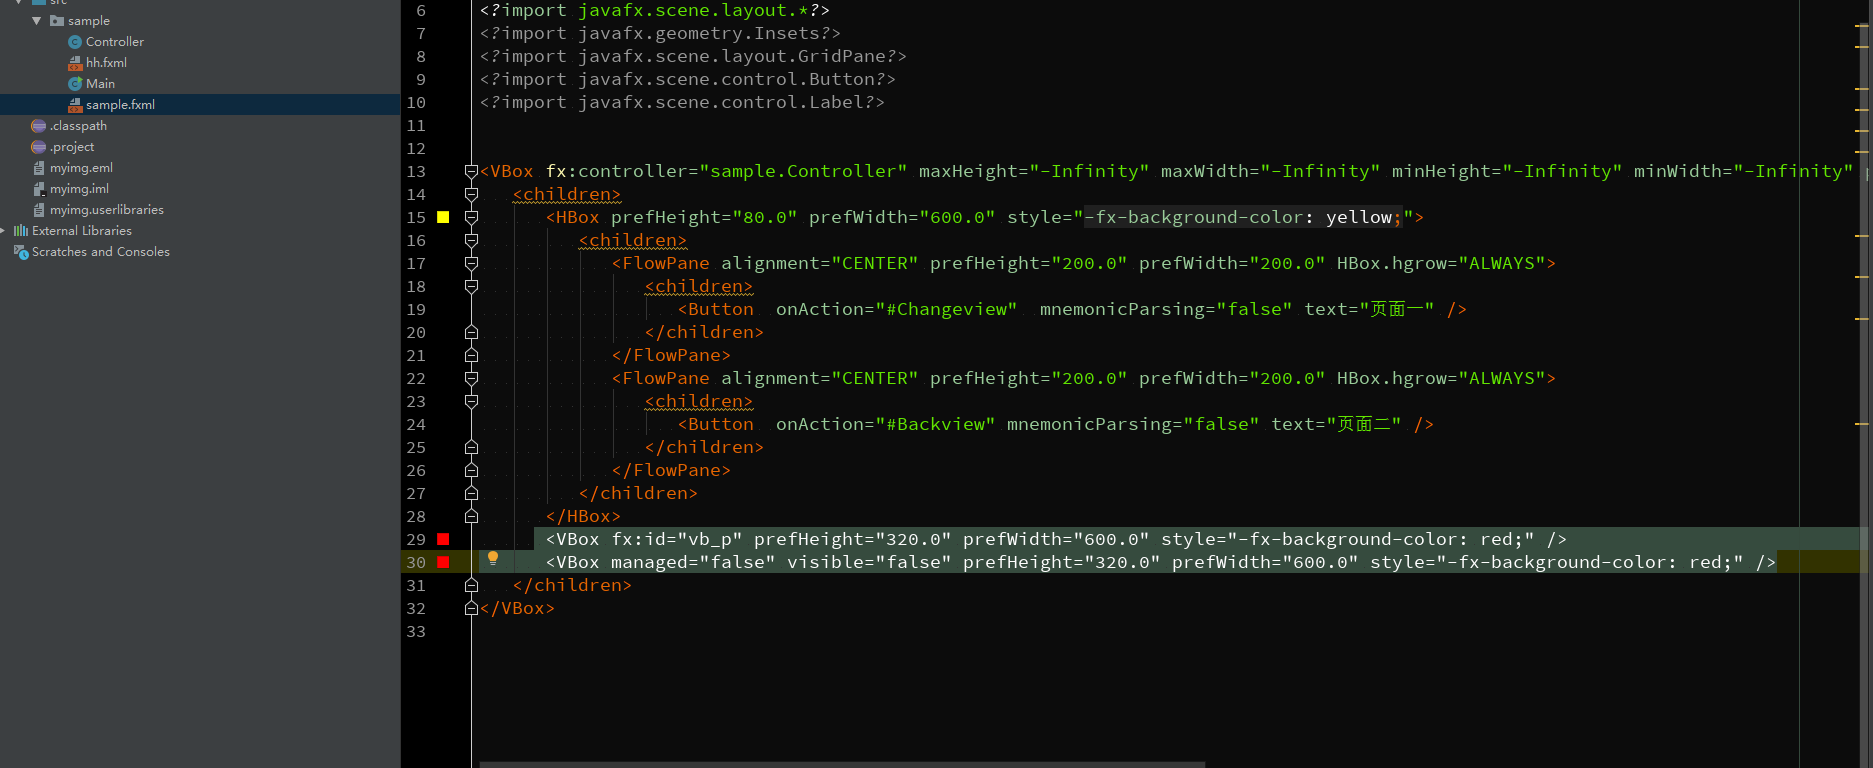The width and height of the screenshot is (1873, 768).
Task: Collapse the children fold on line 23
Action: 471,401
